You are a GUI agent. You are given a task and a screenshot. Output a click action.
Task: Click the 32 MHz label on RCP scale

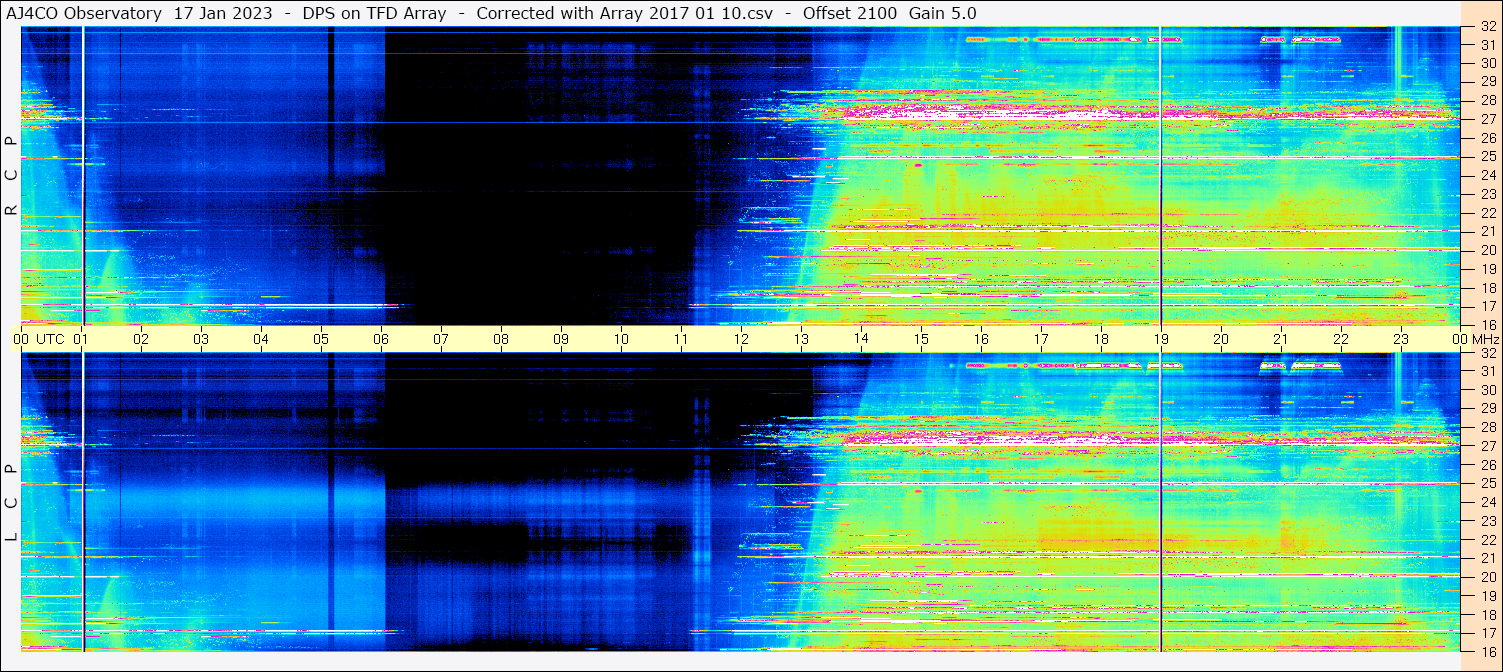tap(1487, 27)
